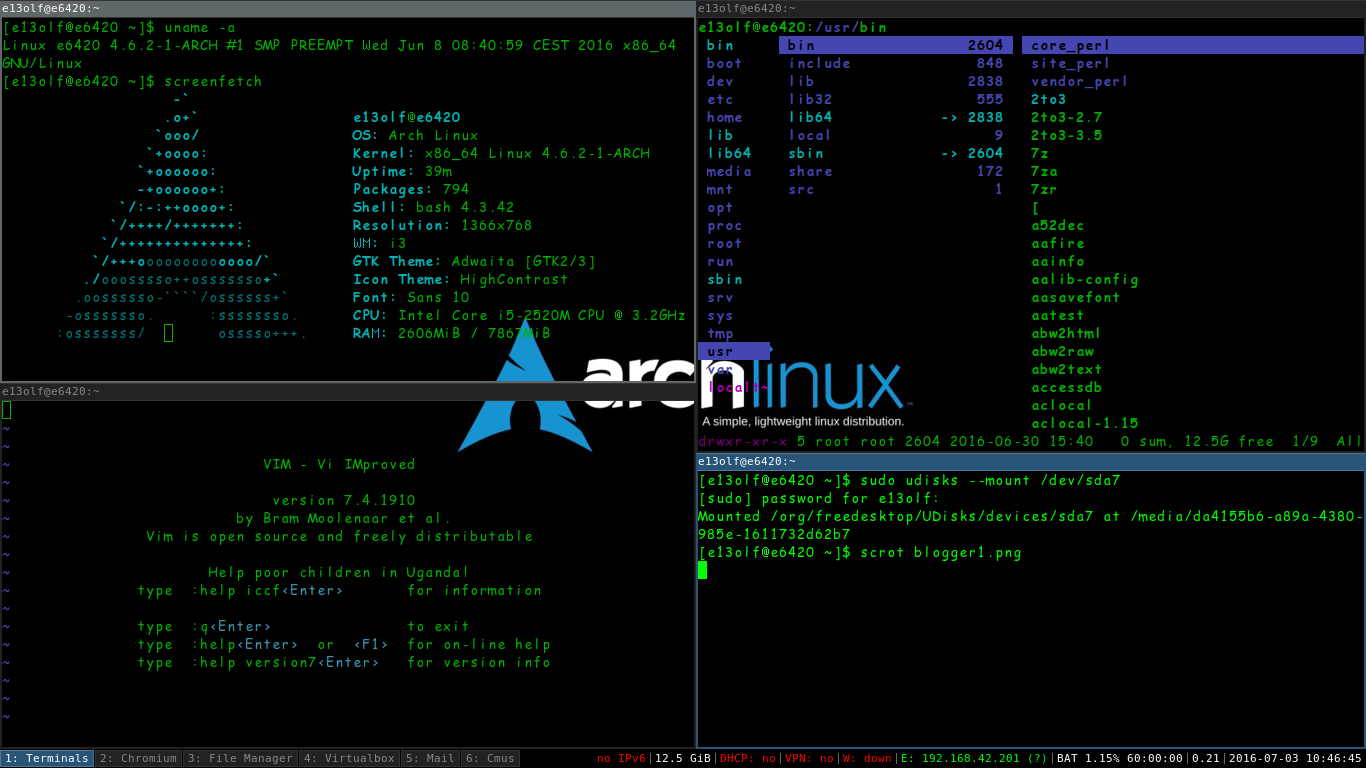This screenshot has width=1366, height=768.
Task: Open workspace 3: File Manager
Action: coord(240,758)
